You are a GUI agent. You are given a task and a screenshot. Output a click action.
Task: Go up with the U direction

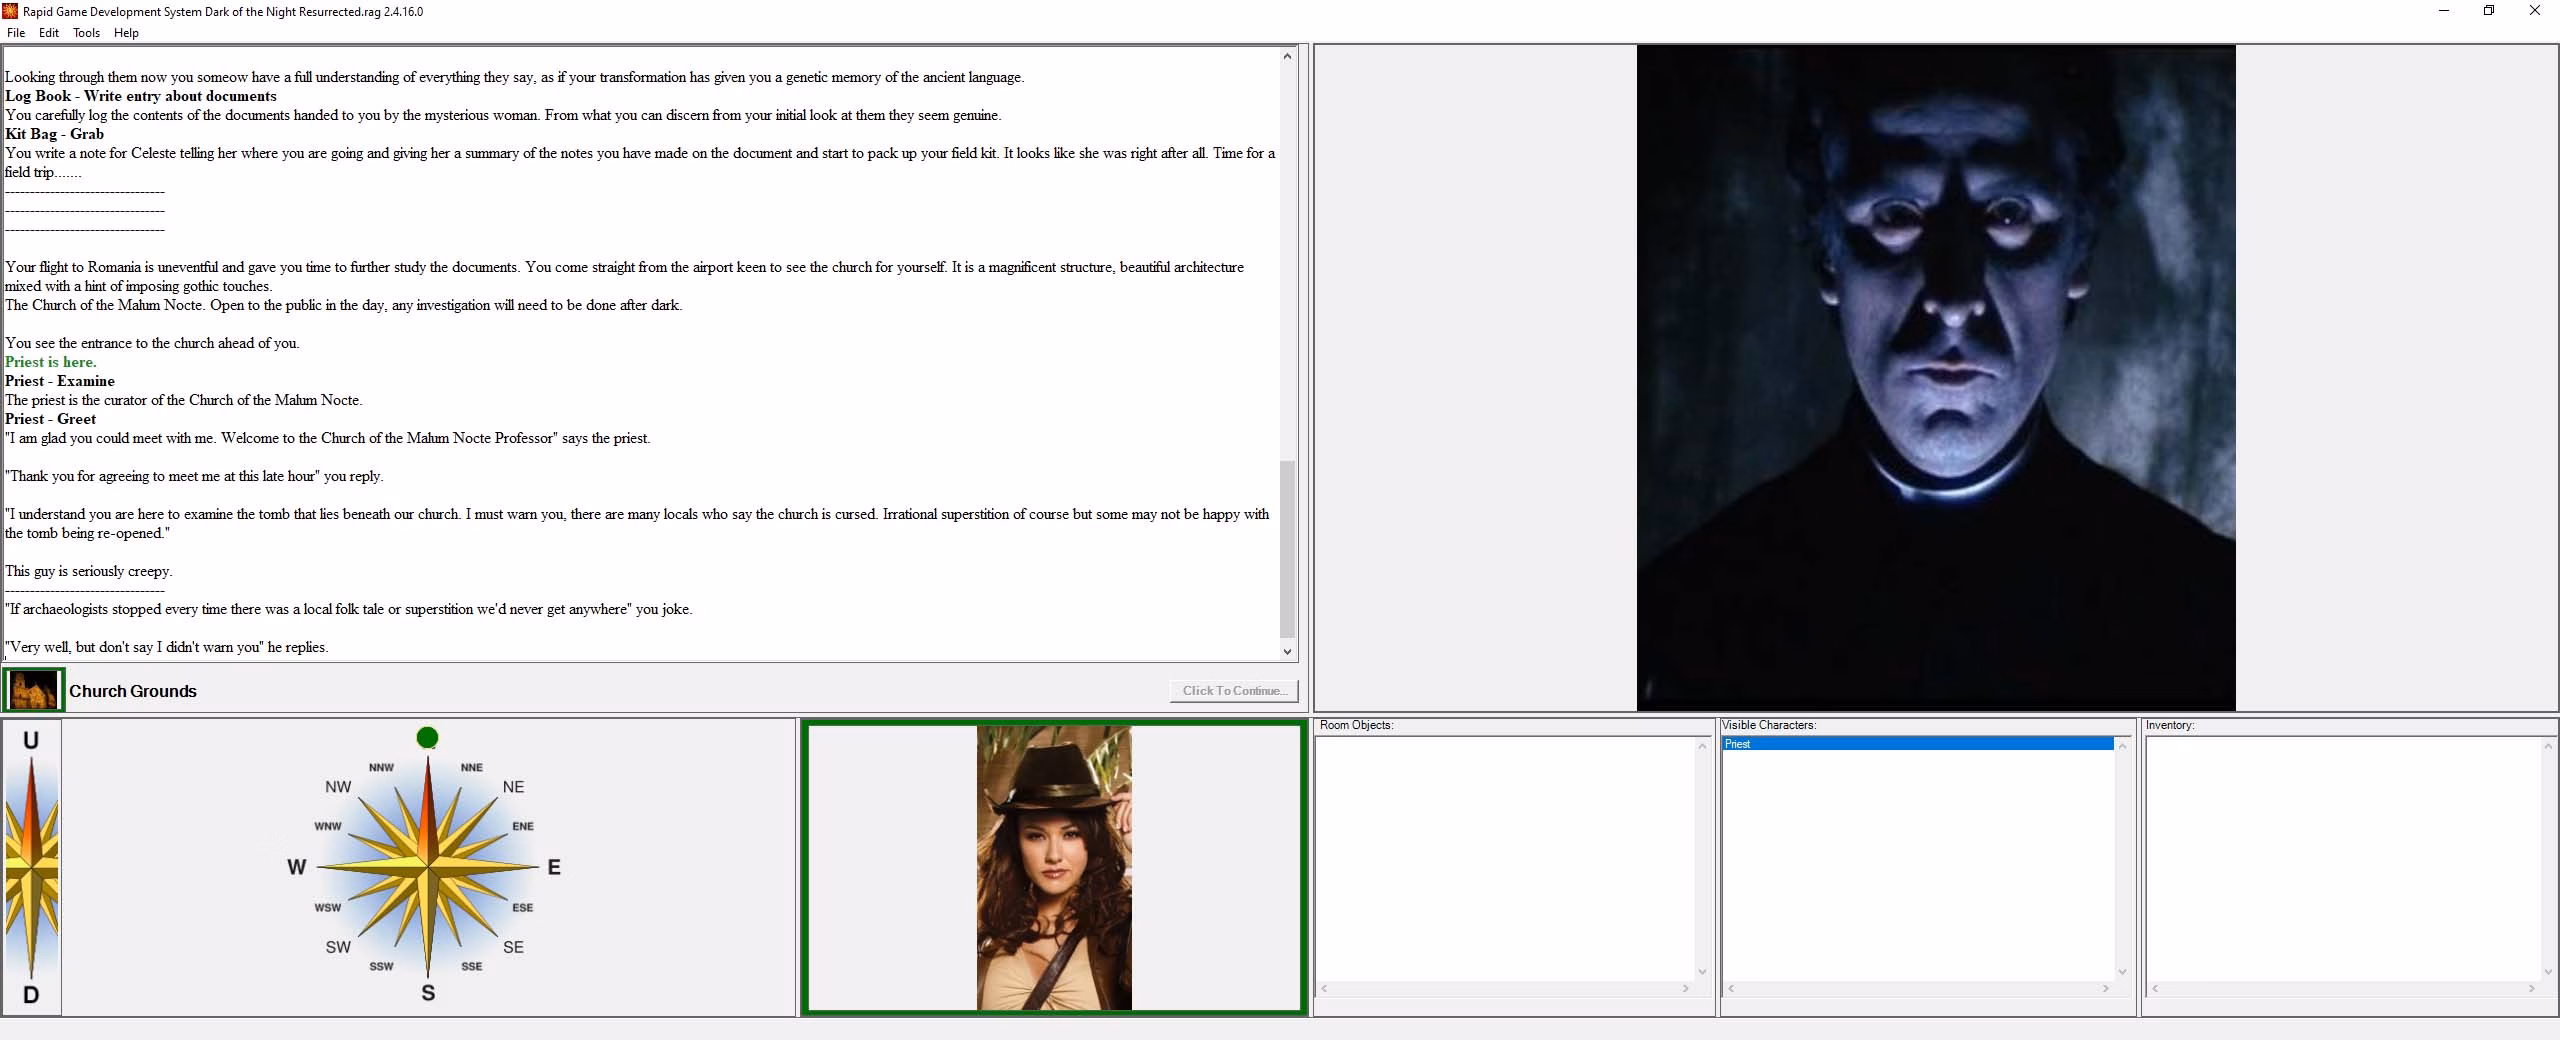click(31, 740)
